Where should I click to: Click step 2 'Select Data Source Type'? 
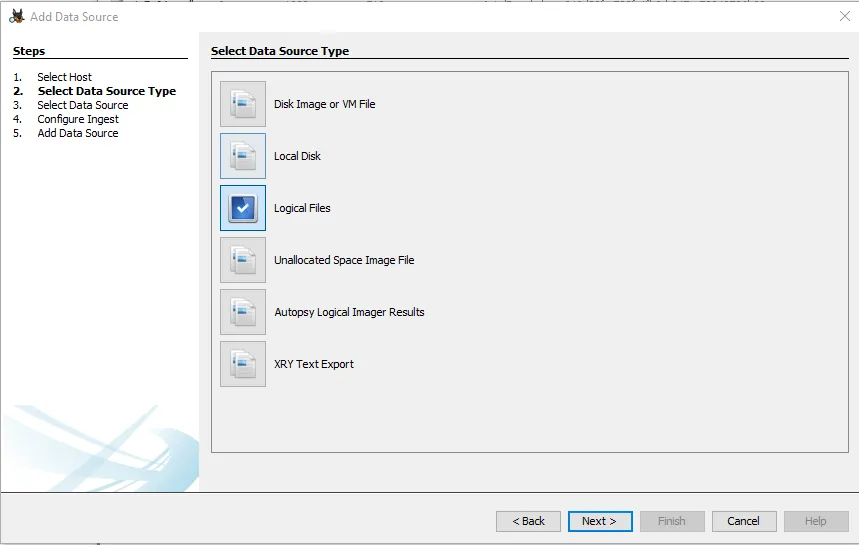106,91
